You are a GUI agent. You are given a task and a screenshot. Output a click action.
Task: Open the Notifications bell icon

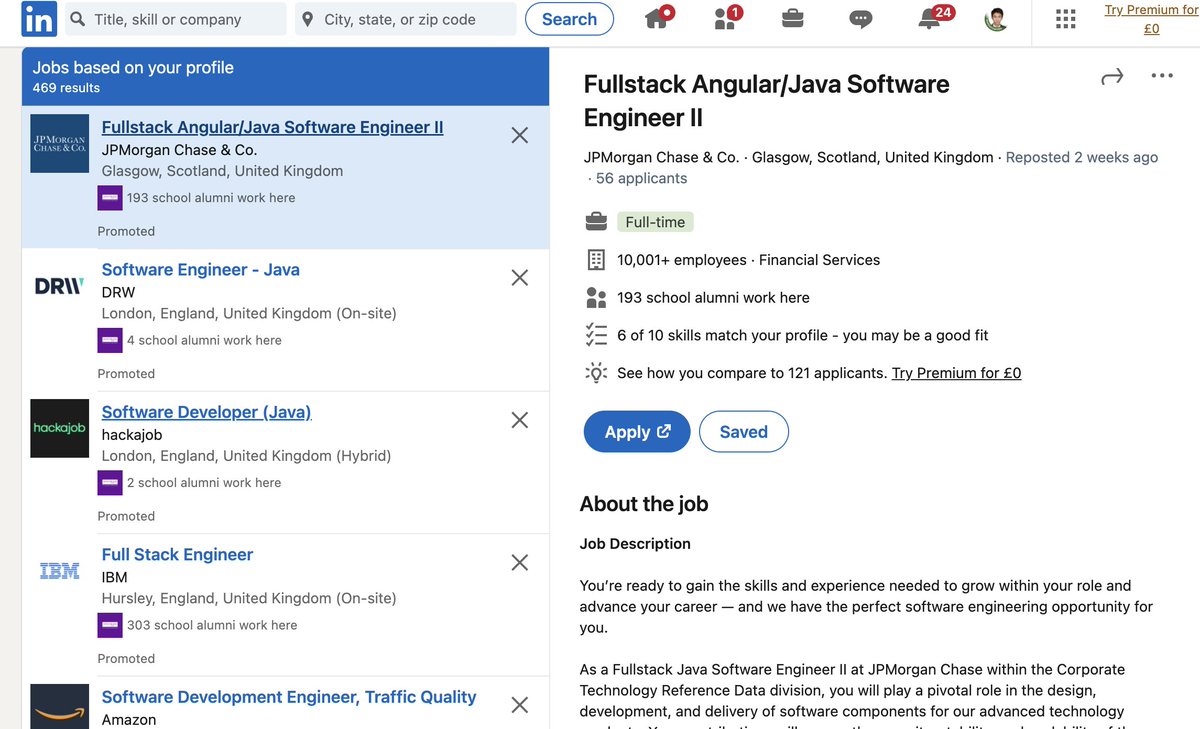[x=931, y=18]
